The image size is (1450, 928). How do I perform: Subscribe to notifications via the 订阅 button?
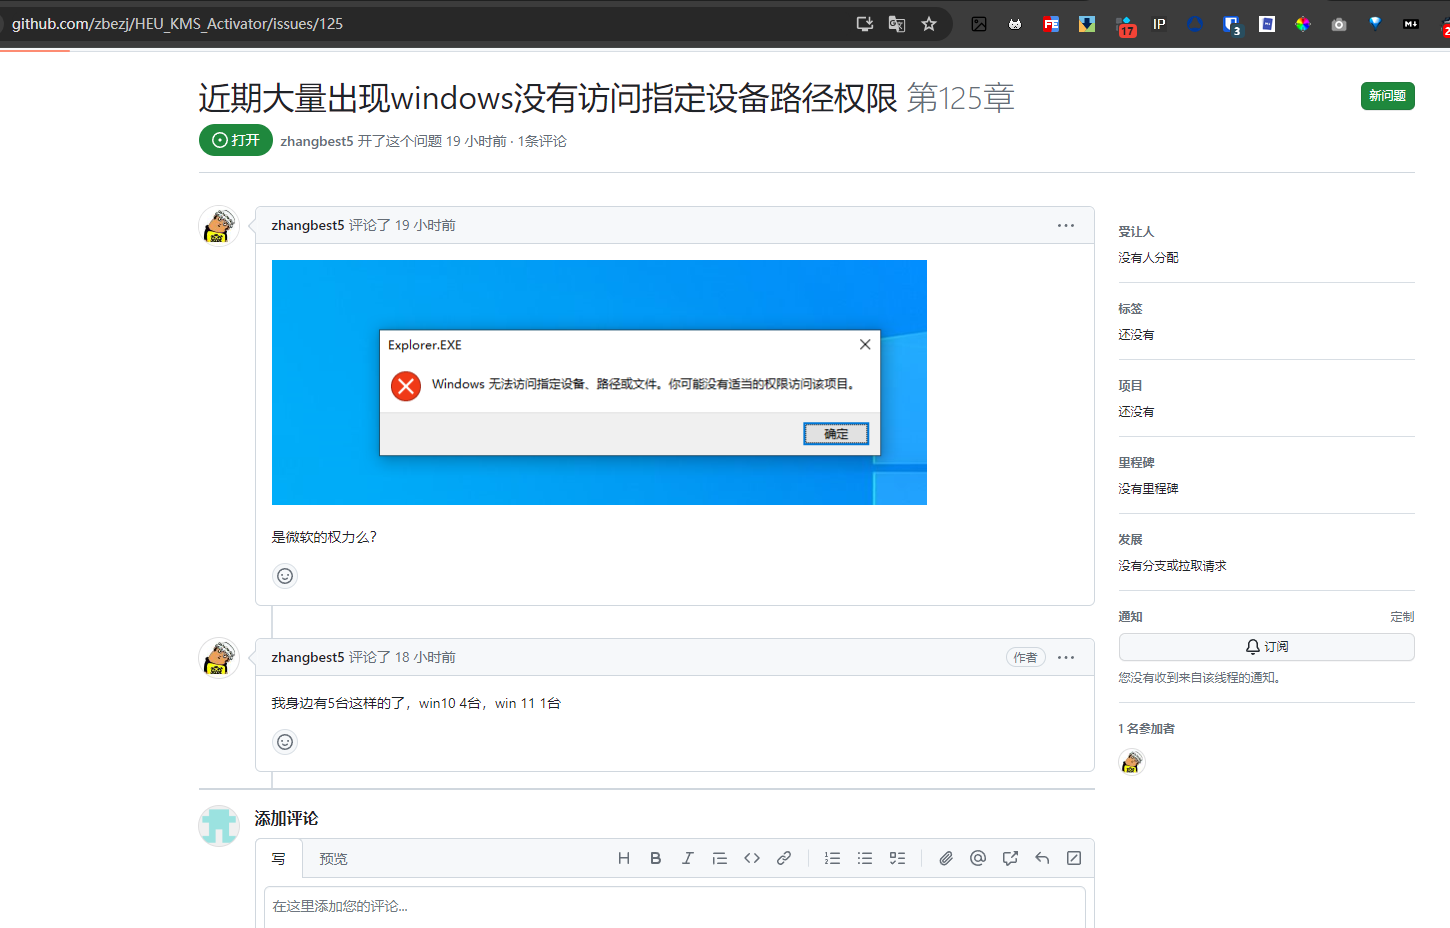[1266, 646]
